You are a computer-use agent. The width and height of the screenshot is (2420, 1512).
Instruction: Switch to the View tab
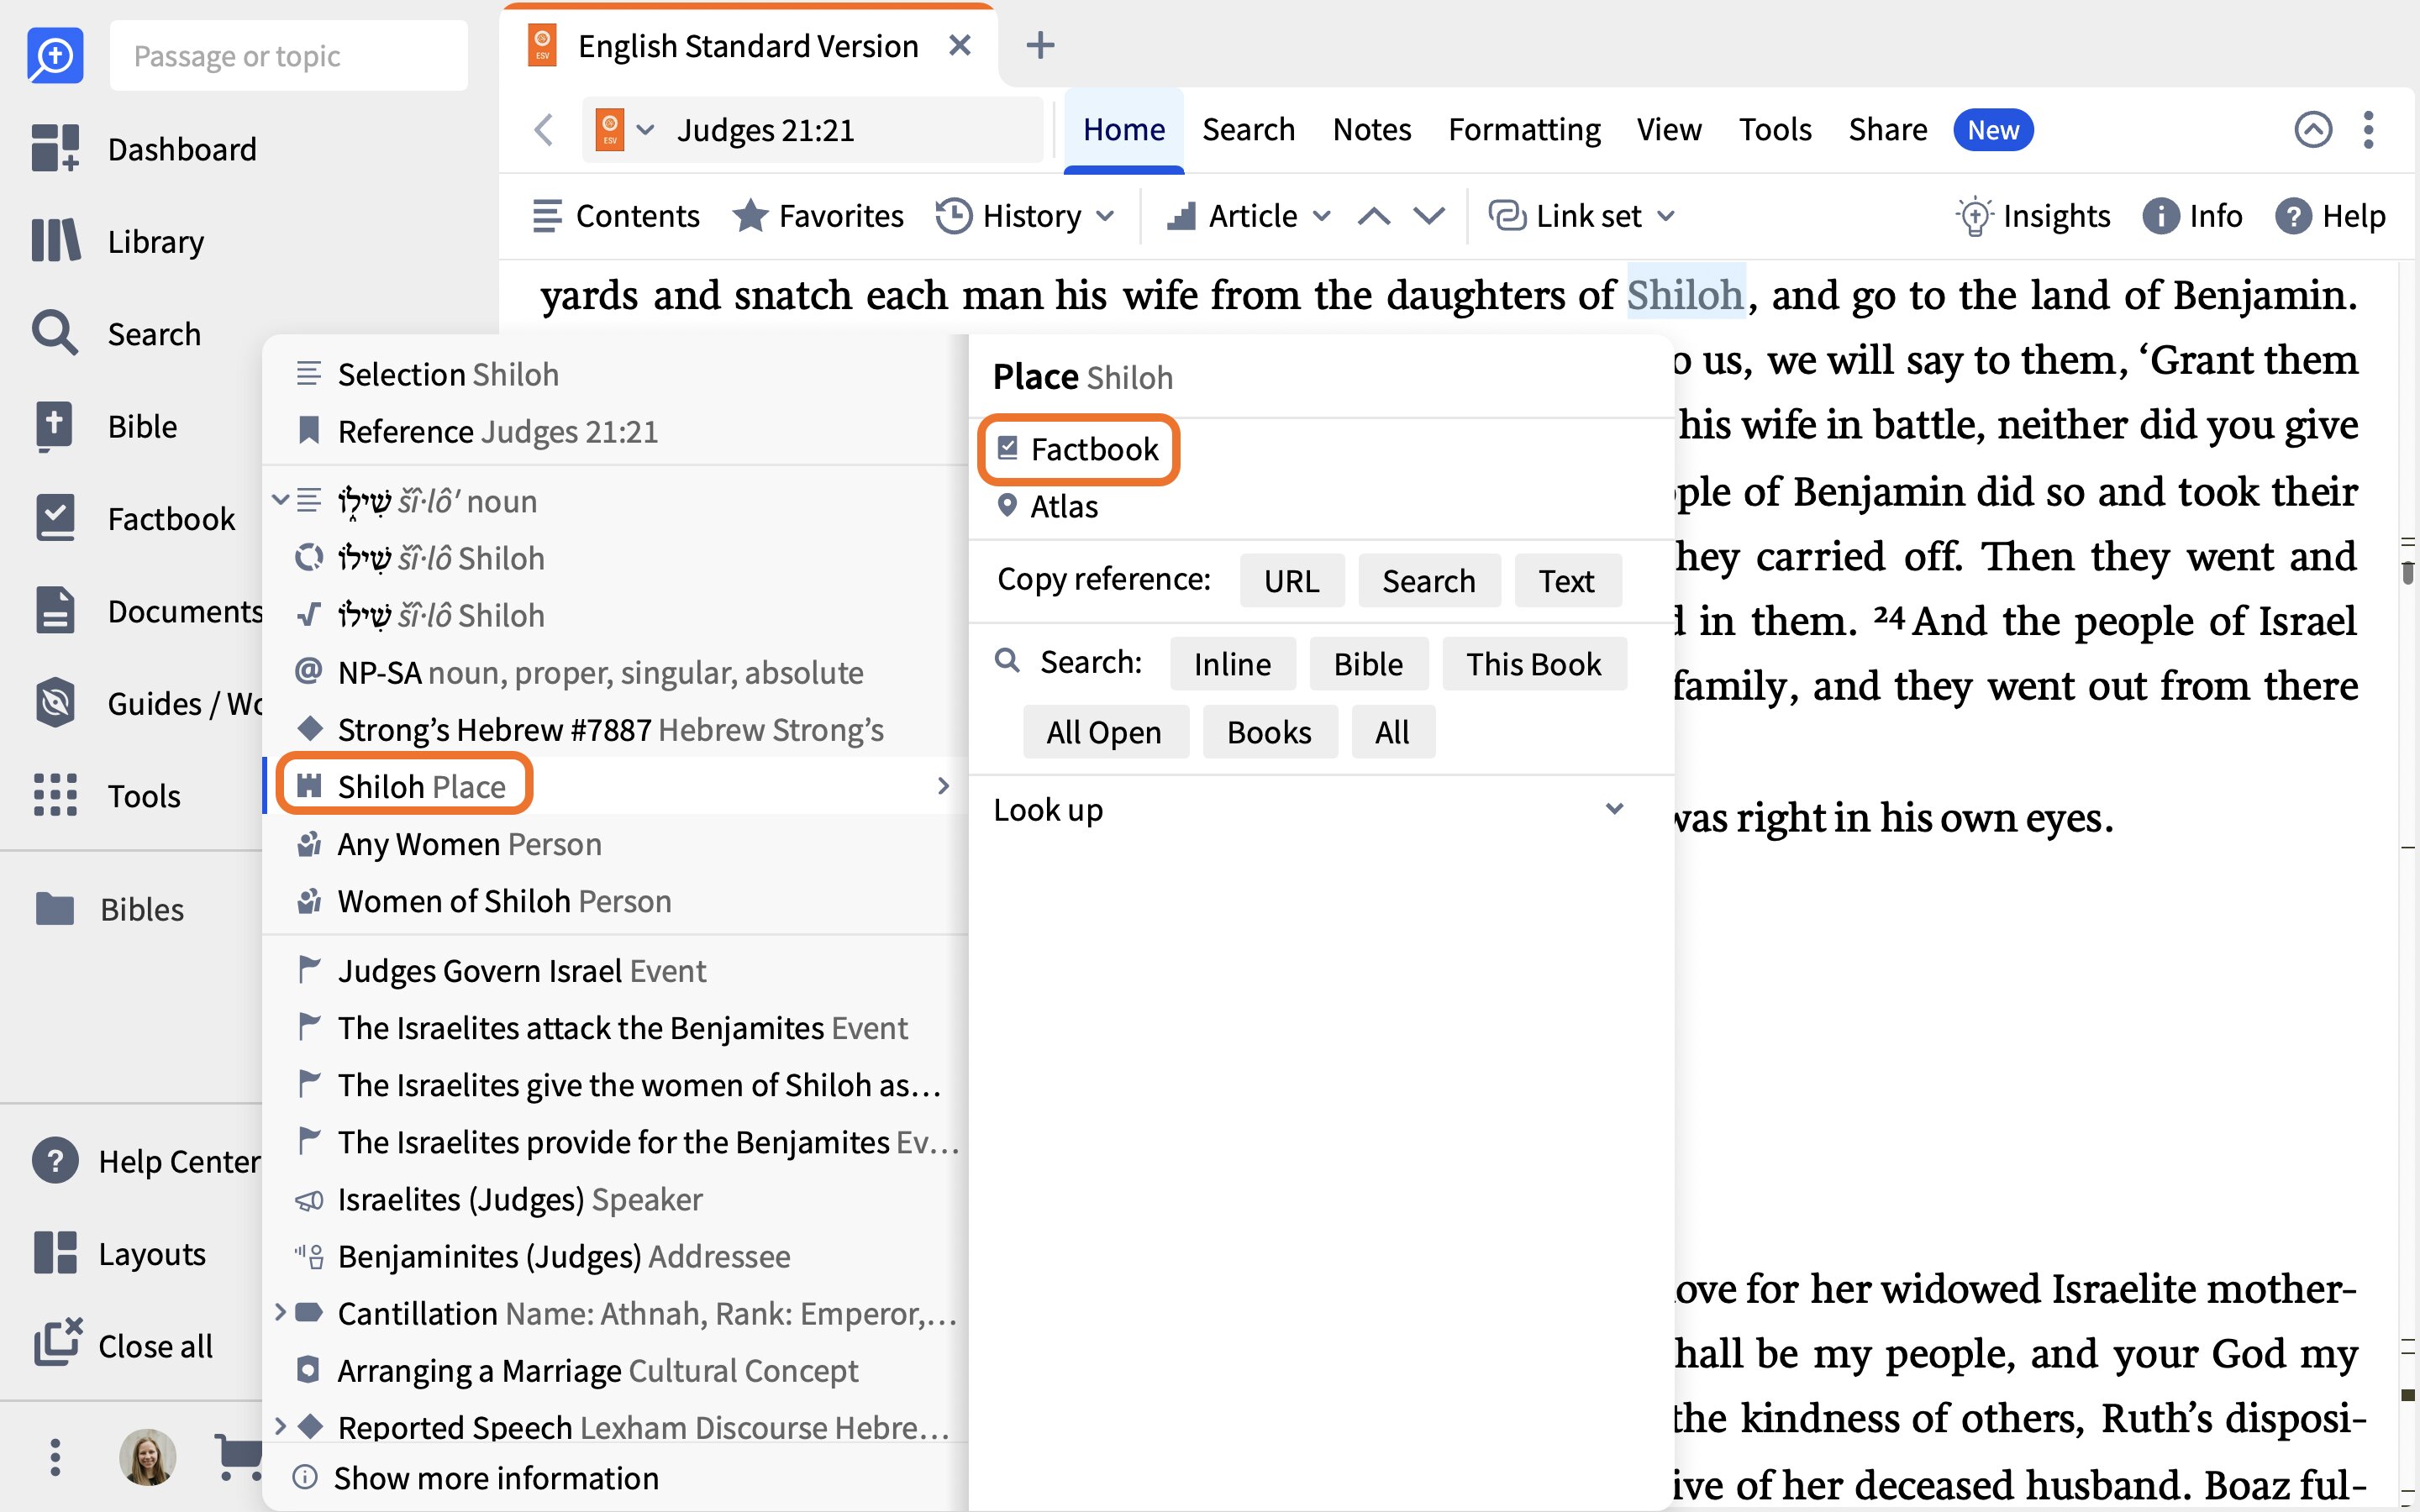(1669, 129)
